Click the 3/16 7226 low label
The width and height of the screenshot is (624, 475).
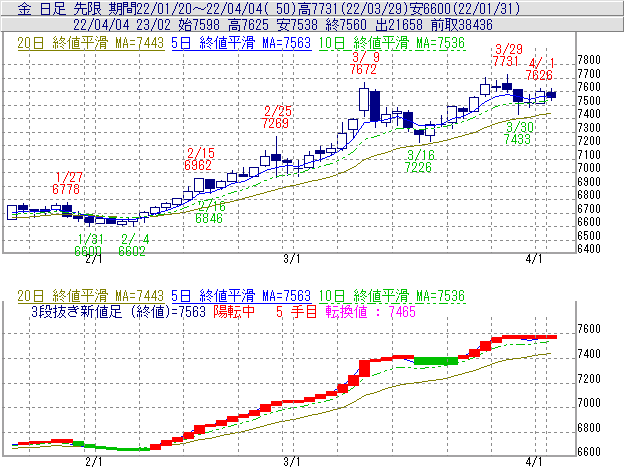[x=418, y=162]
